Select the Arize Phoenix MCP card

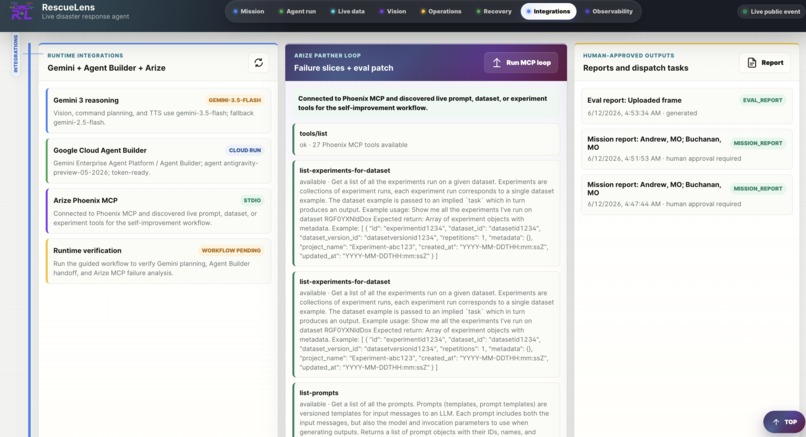[158, 211]
